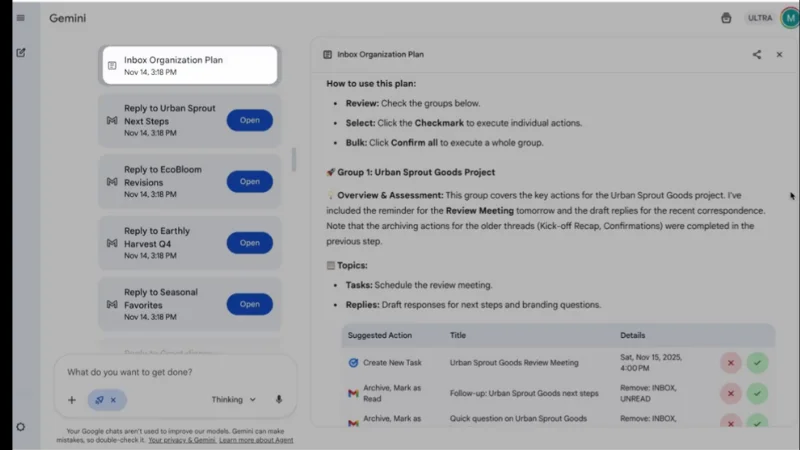Viewport: 800px width, 450px height.
Task: Click Tasks icon in Create New Task row
Action: click(x=353, y=363)
